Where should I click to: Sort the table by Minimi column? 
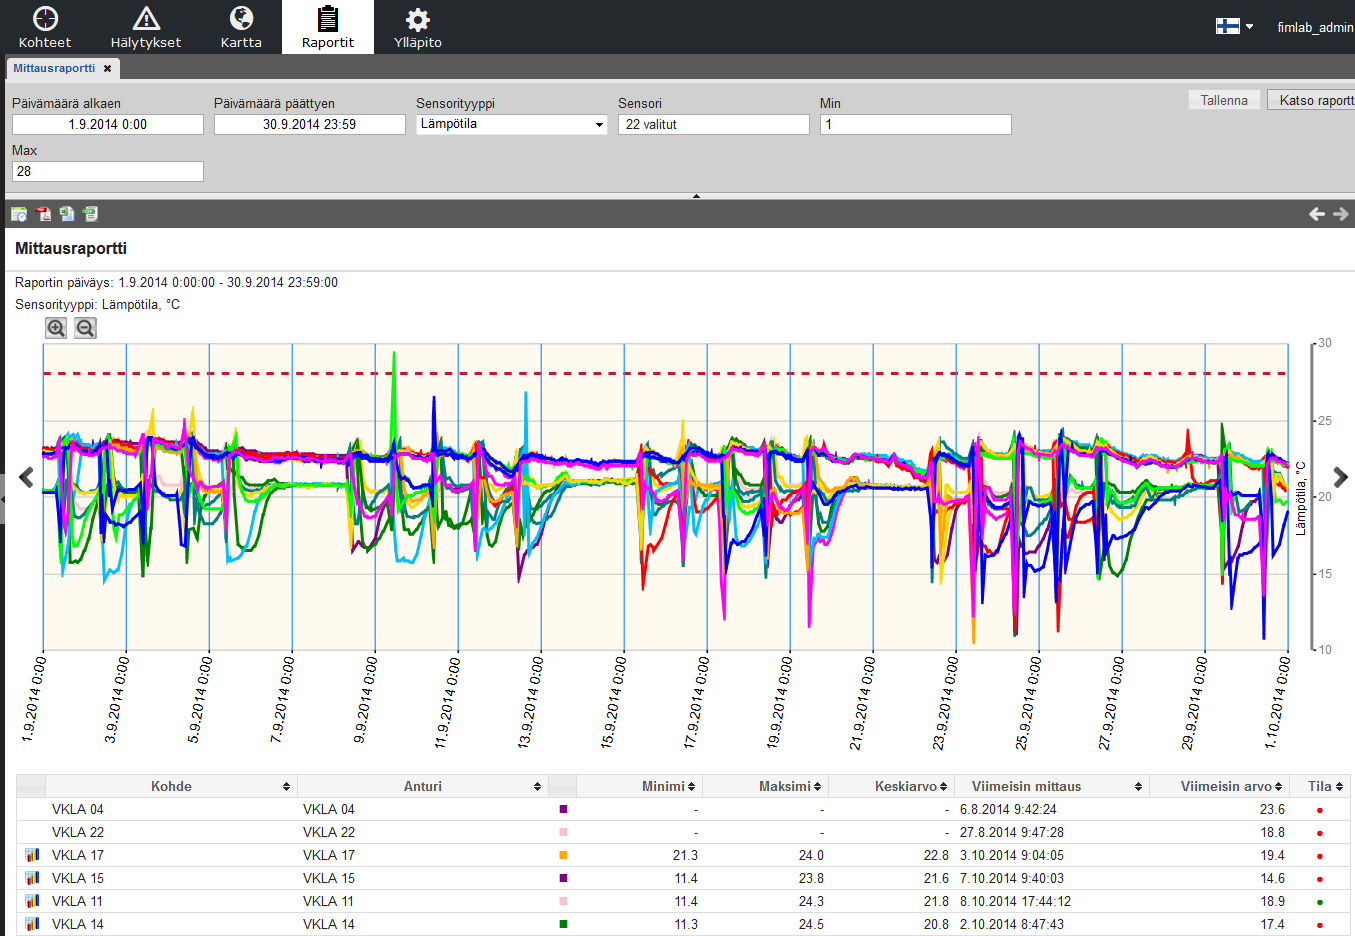click(639, 786)
